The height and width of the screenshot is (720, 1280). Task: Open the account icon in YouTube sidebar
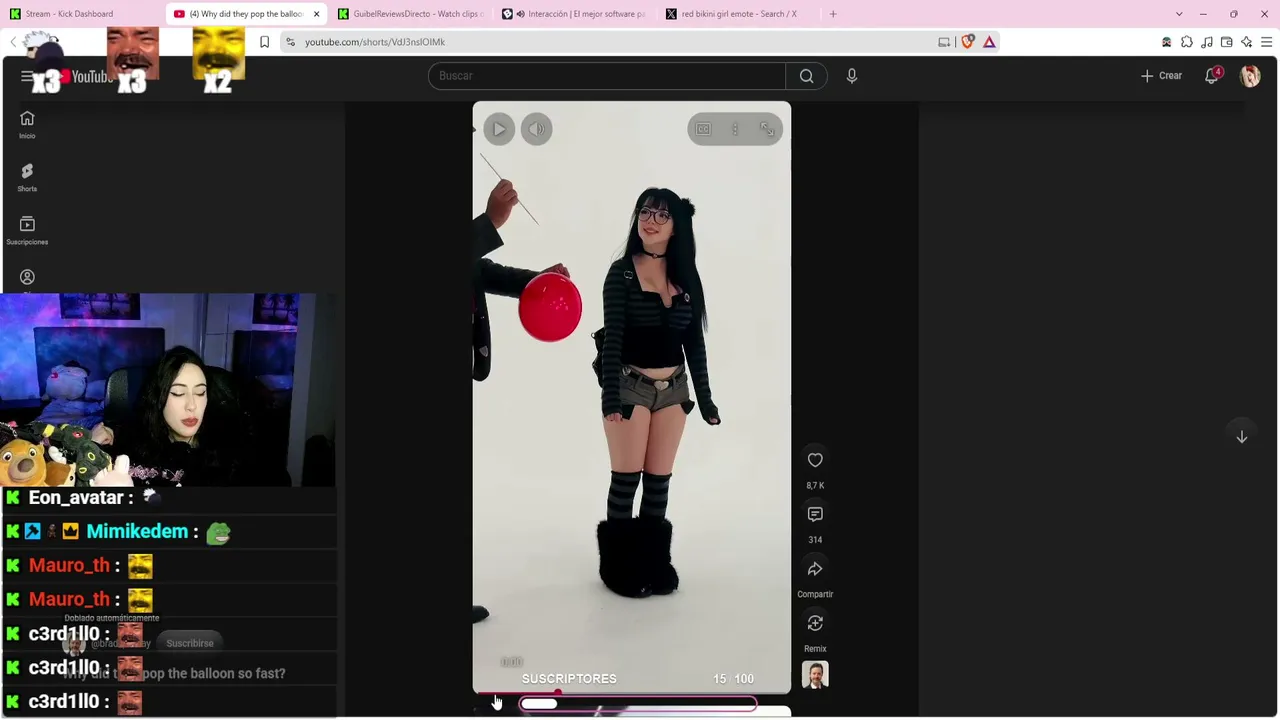click(x=27, y=277)
